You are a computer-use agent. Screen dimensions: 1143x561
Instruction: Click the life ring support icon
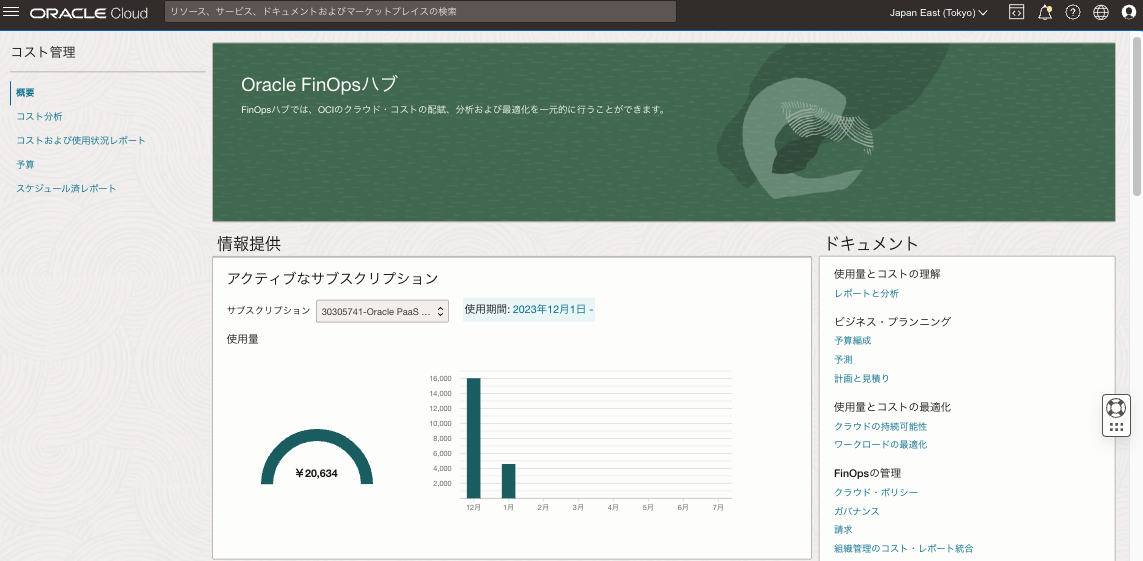click(x=1116, y=407)
